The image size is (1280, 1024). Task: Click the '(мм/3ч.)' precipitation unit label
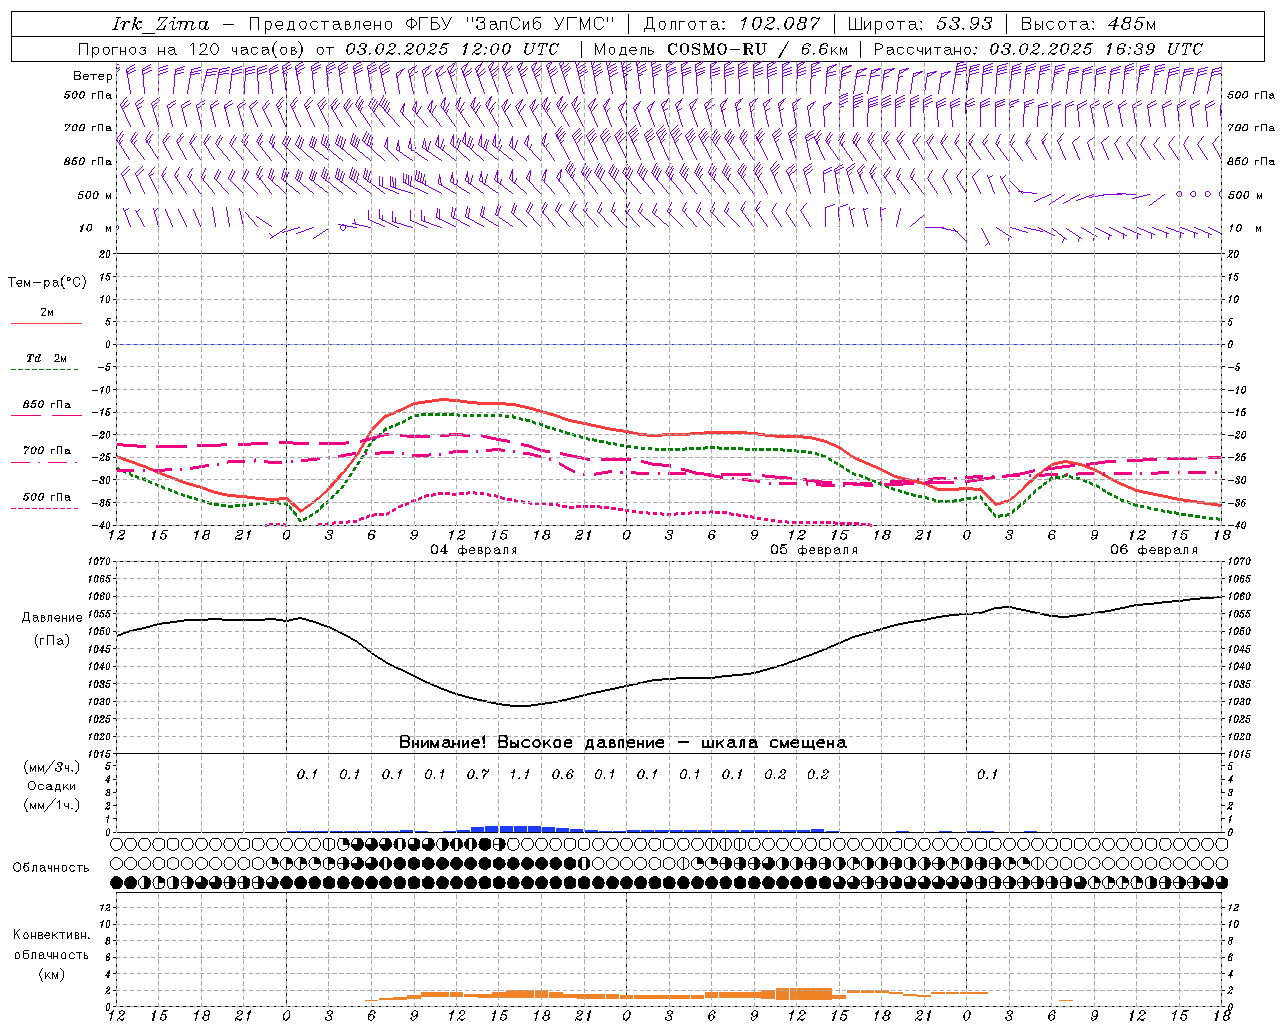[x=52, y=767]
